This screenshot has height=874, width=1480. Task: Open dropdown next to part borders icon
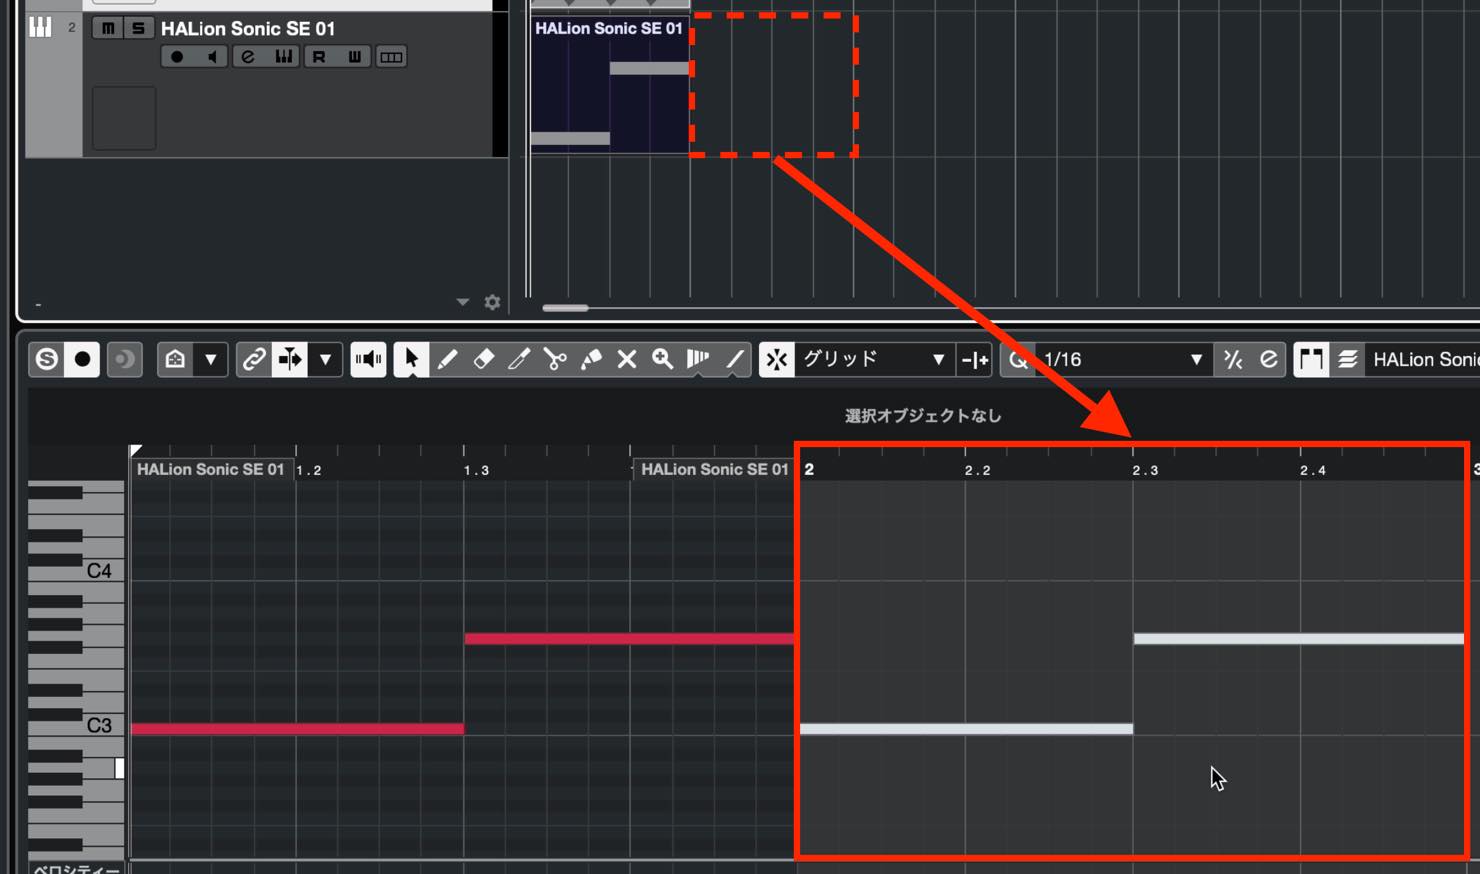point(210,359)
